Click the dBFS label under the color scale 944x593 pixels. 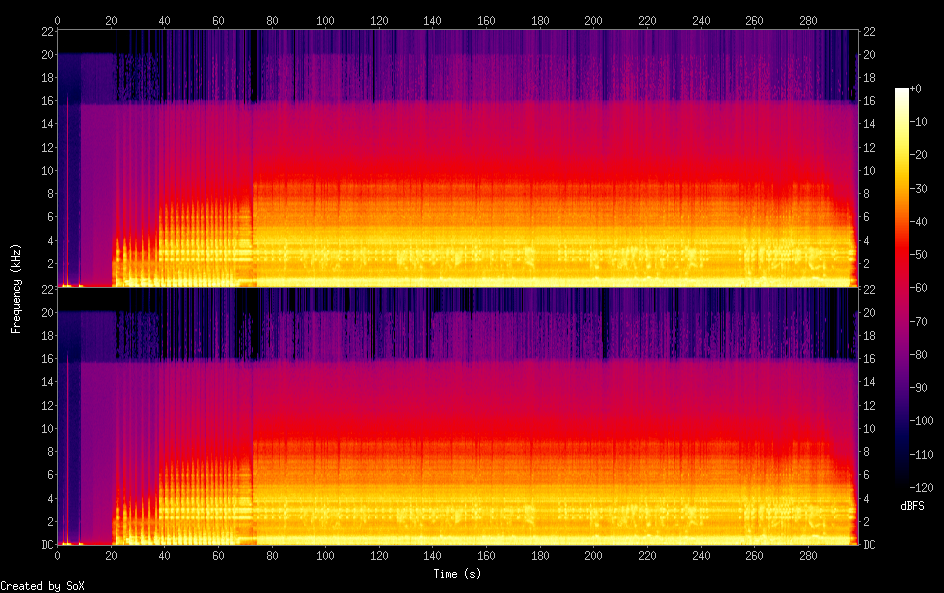point(911,506)
